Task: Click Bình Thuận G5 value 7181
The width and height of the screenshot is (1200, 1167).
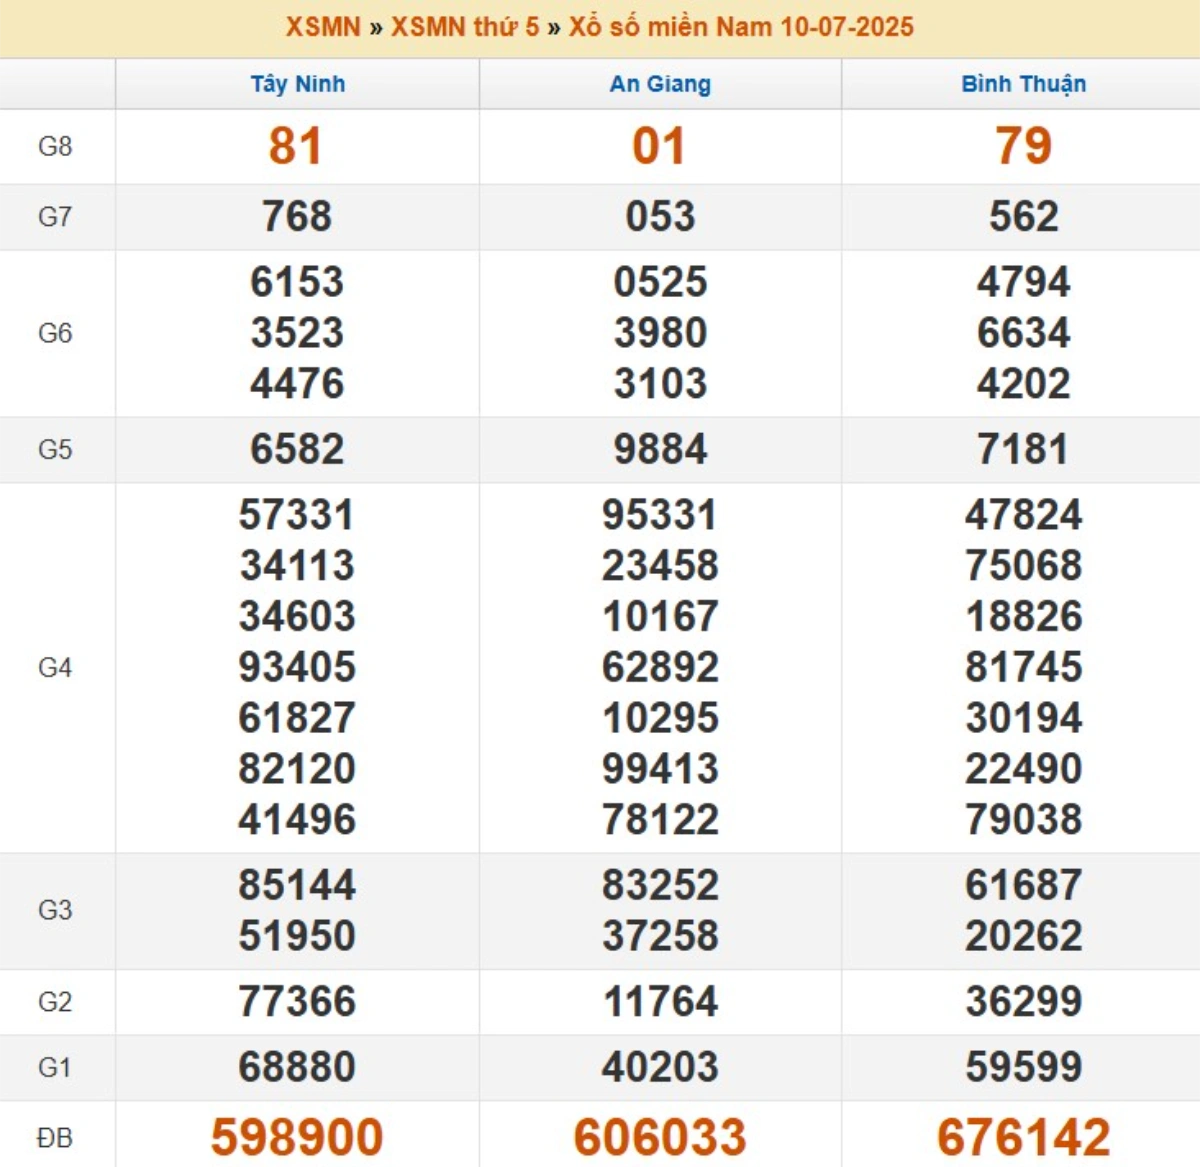Action: coord(1024,449)
